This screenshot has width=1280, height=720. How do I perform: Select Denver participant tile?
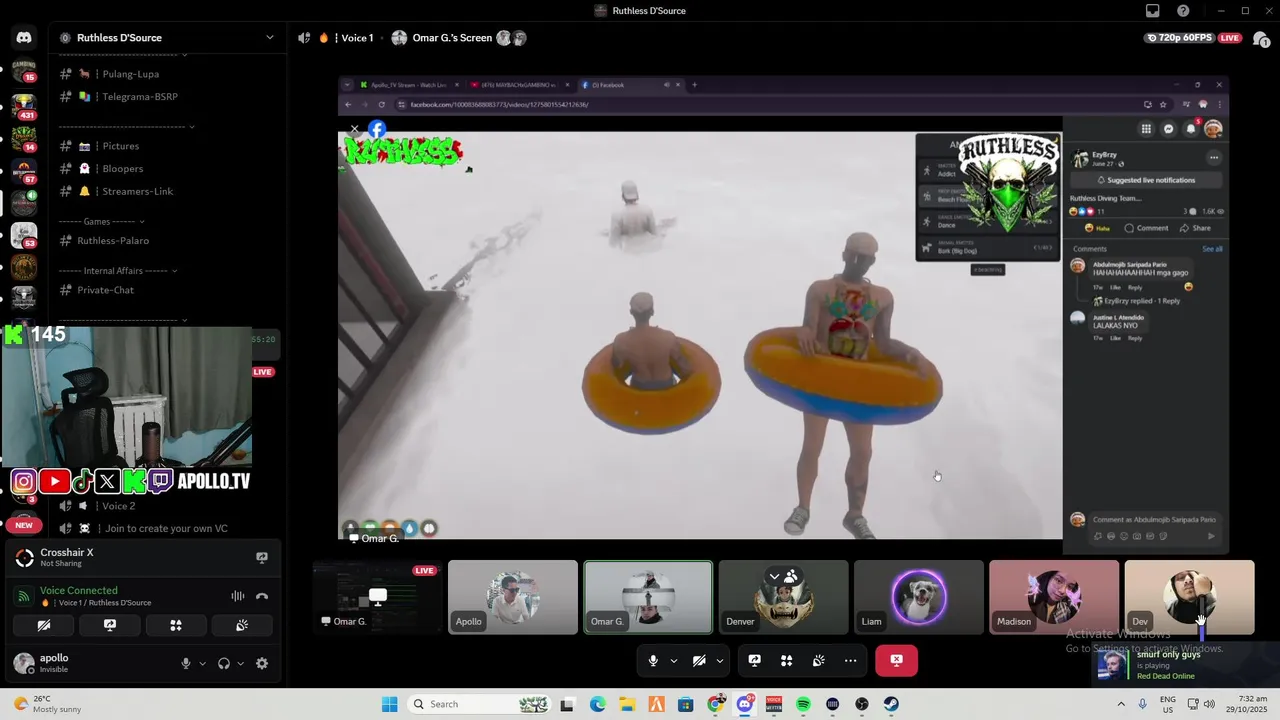pos(783,597)
